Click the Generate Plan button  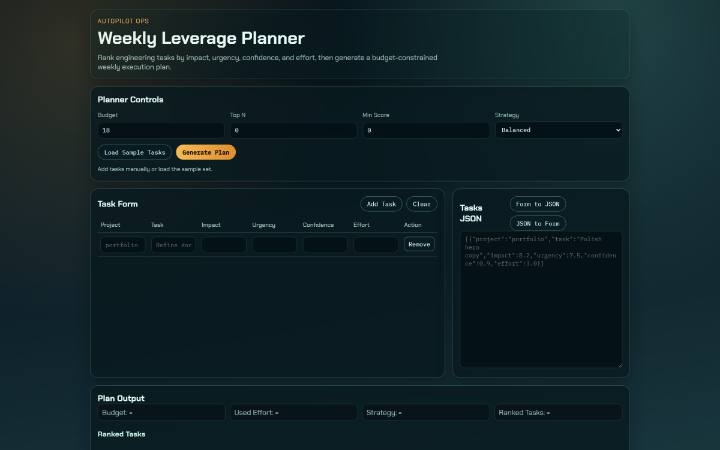click(x=206, y=152)
